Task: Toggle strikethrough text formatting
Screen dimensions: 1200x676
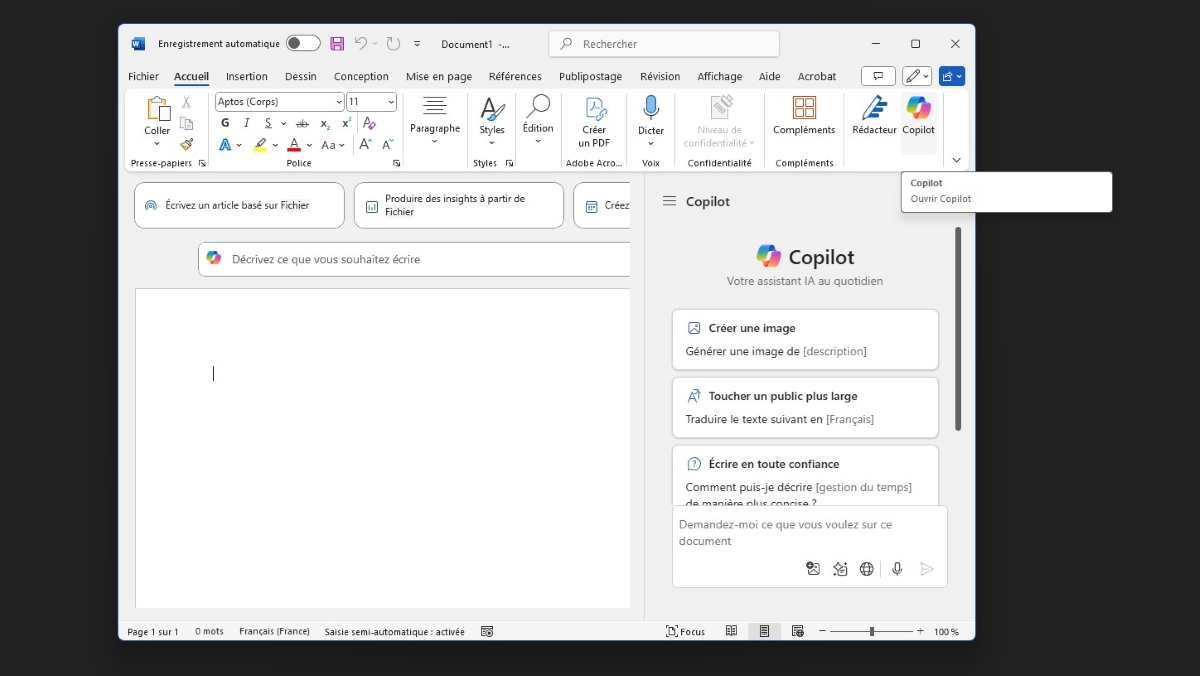Action: click(x=302, y=124)
